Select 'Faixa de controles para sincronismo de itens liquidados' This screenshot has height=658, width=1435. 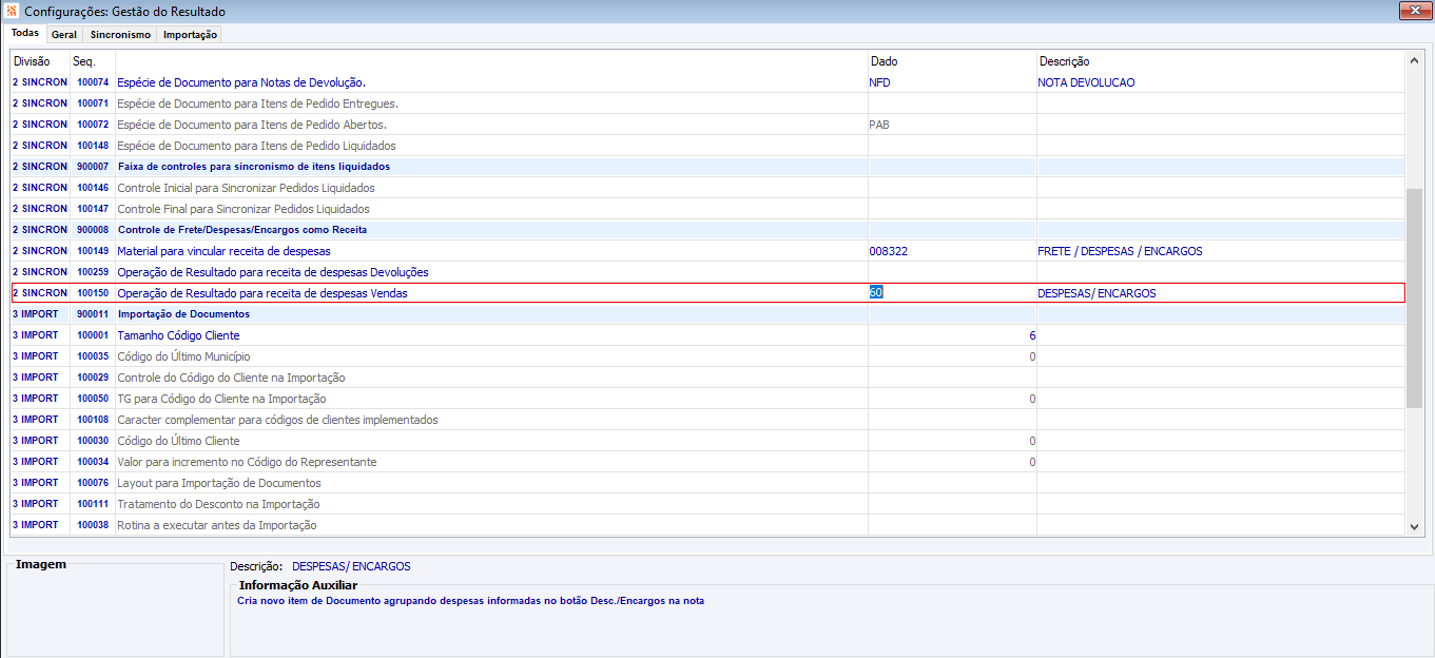point(707,166)
